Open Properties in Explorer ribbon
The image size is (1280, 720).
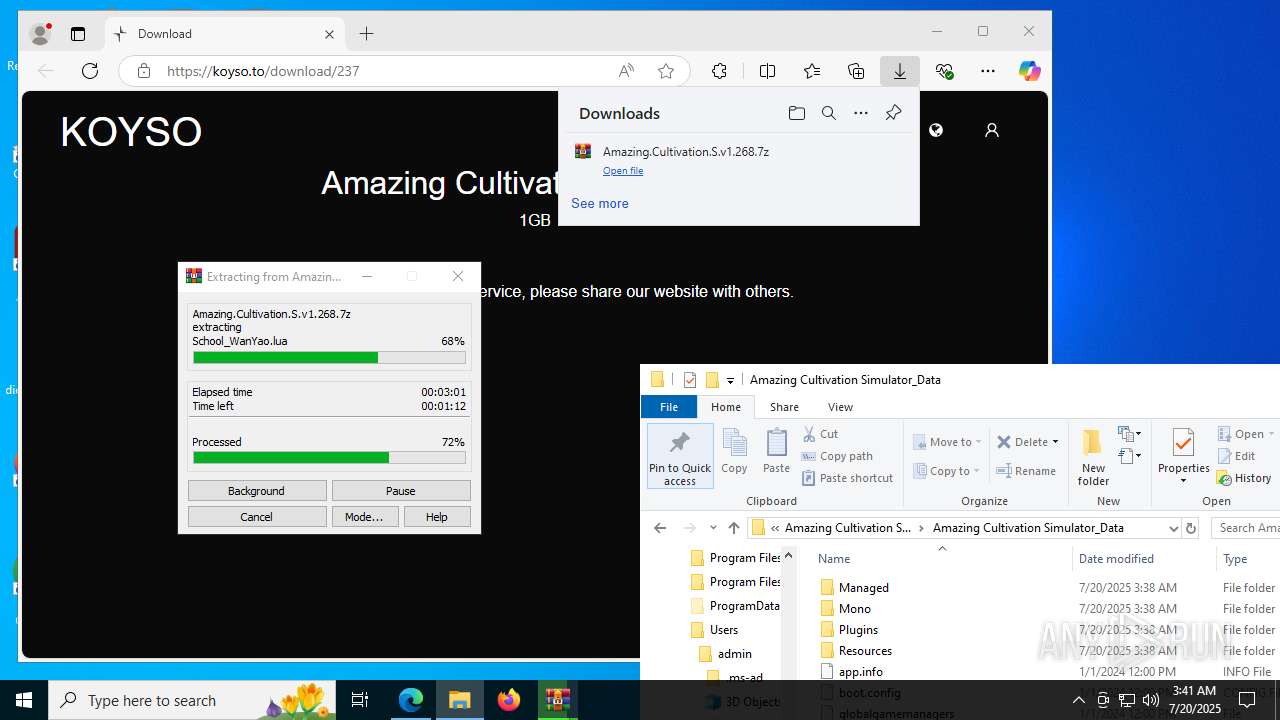[x=1184, y=455]
